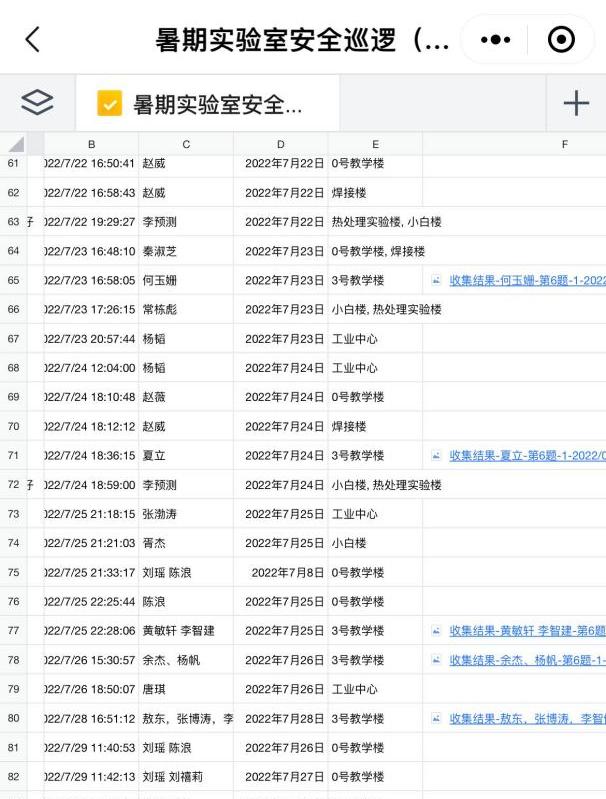Tap the mini program close target icon
Viewport: 606px width, 799px height.
tap(562, 39)
